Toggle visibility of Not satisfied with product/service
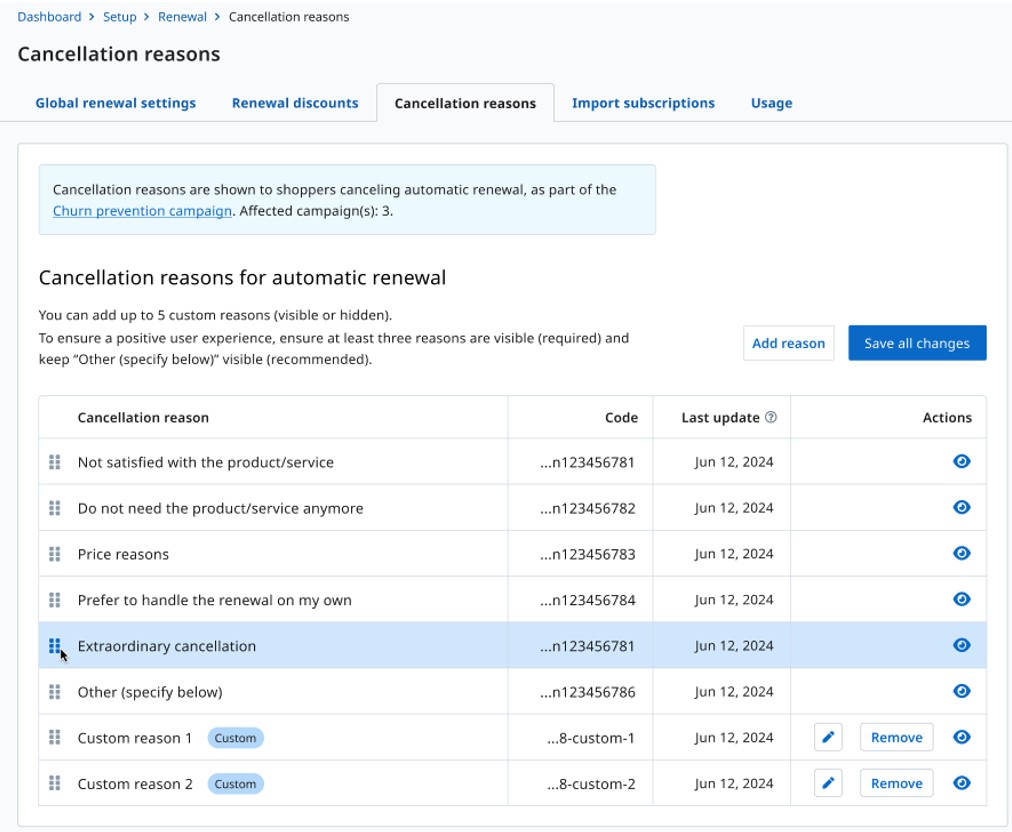 [x=962, y=462]
